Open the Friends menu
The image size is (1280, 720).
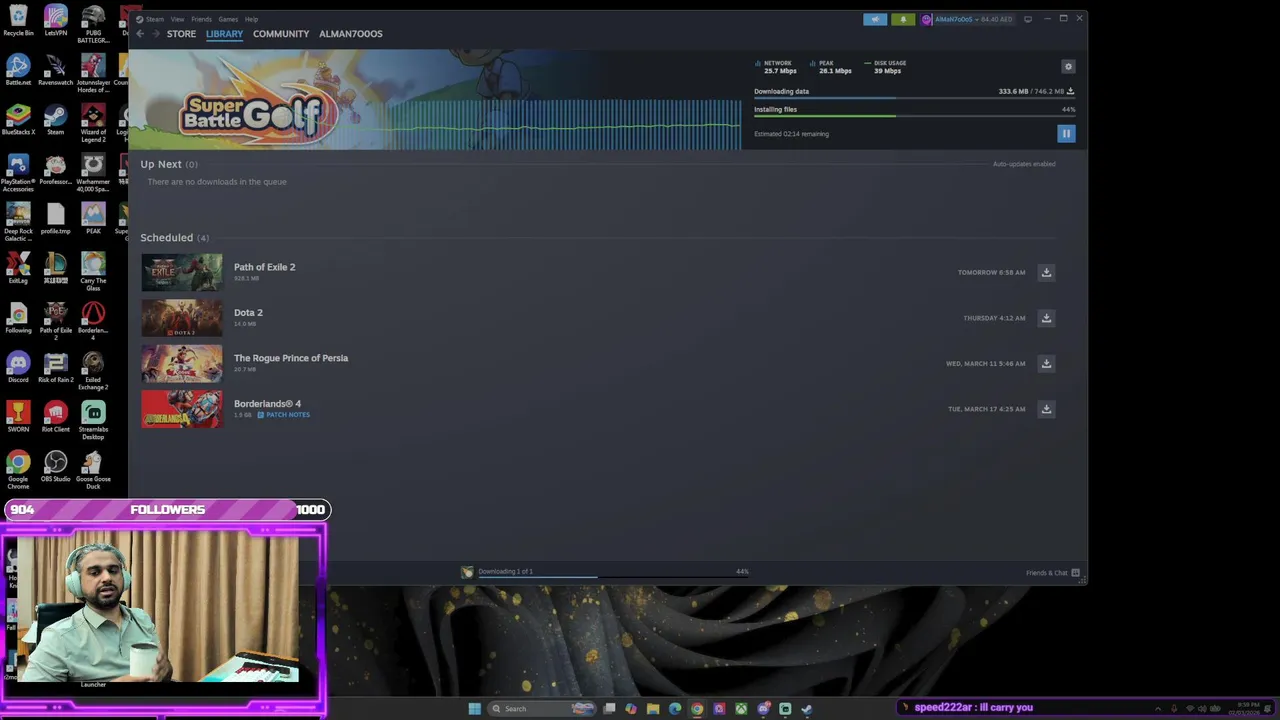point(201,19)
